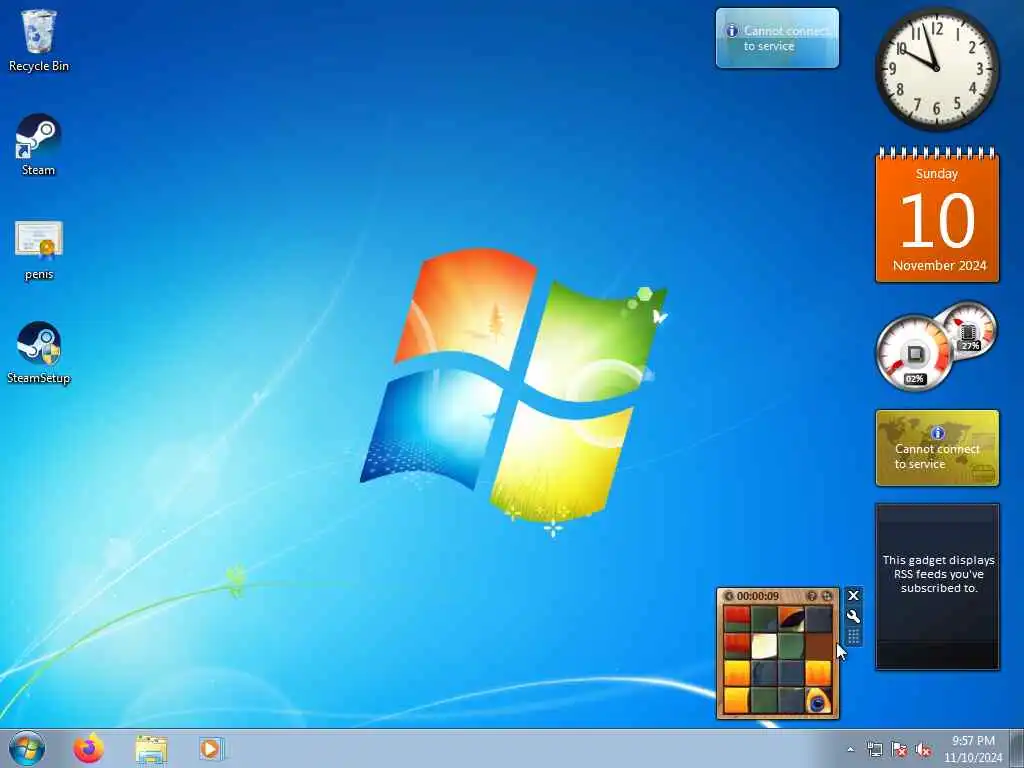This screenshot has width=1024, height=768.
Task: Close the picture puzzle gadget
Action: coord(853,596)
